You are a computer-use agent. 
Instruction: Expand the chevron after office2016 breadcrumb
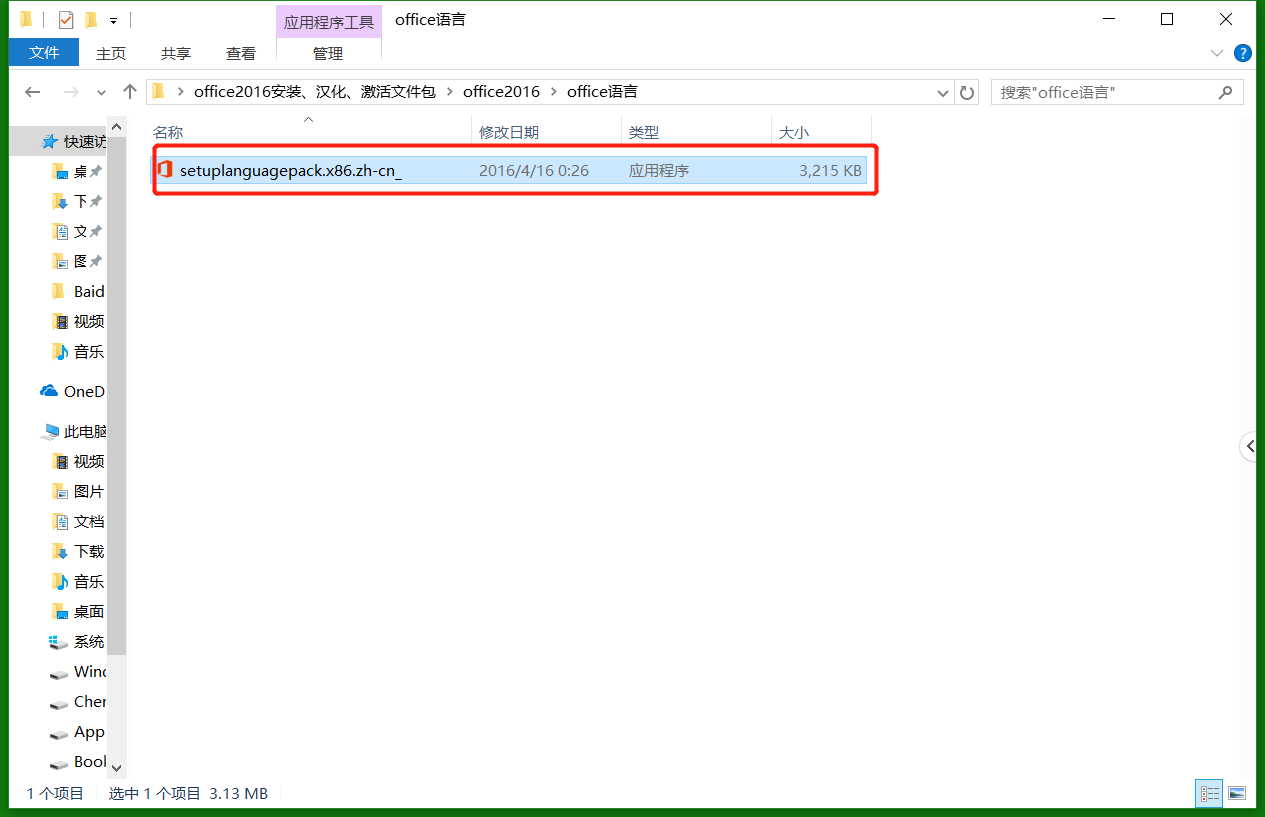[553, 92]
